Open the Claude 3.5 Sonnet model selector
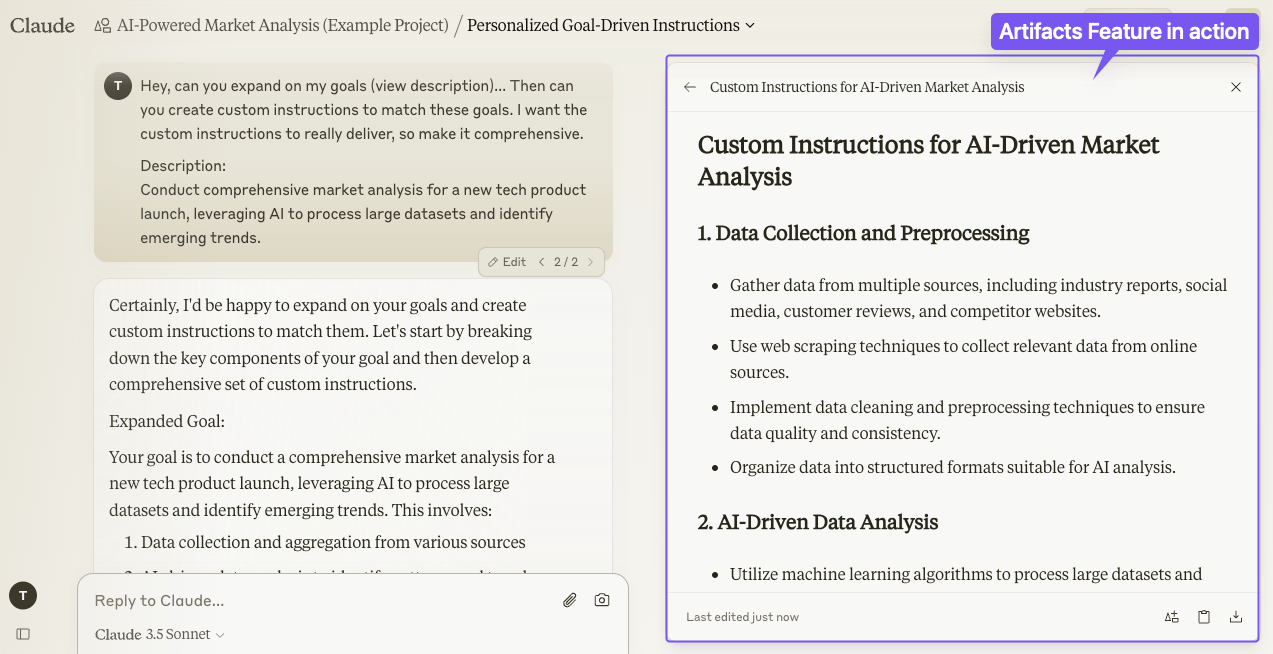Viewport: 1273px width, 654px height. tap(160, 635)
